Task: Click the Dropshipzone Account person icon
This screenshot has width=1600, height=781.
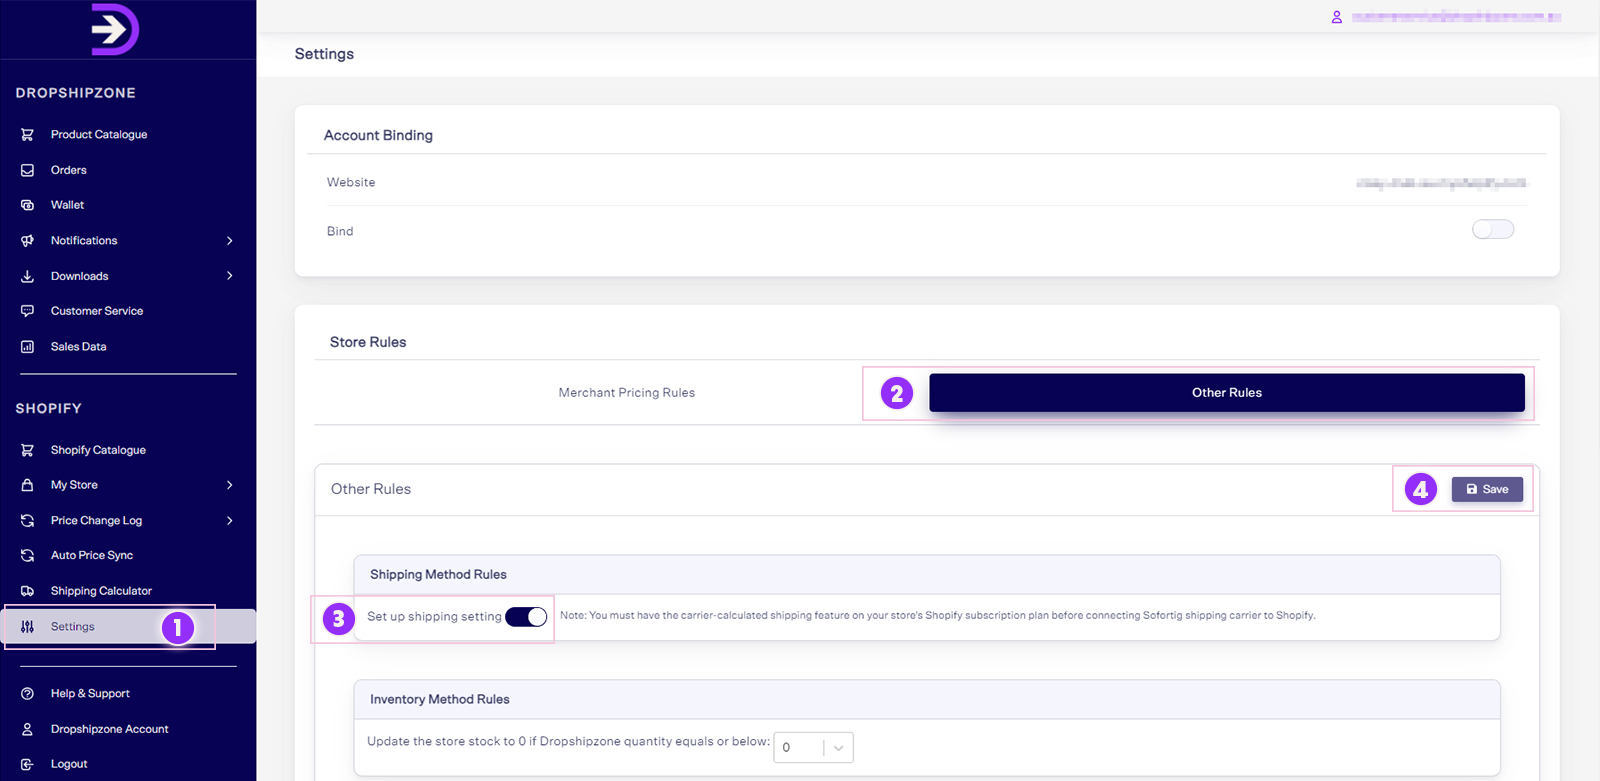Action: click(28, 729)
